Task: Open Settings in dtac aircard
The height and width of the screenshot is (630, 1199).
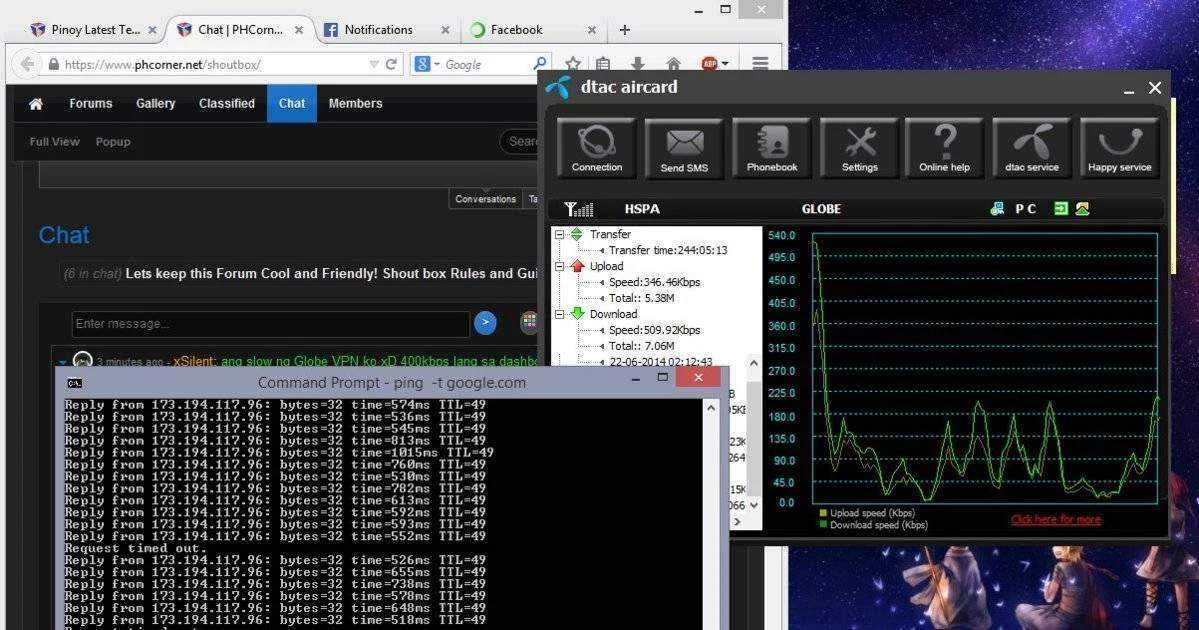Action: pyautogui.click(x=859, y=148)
